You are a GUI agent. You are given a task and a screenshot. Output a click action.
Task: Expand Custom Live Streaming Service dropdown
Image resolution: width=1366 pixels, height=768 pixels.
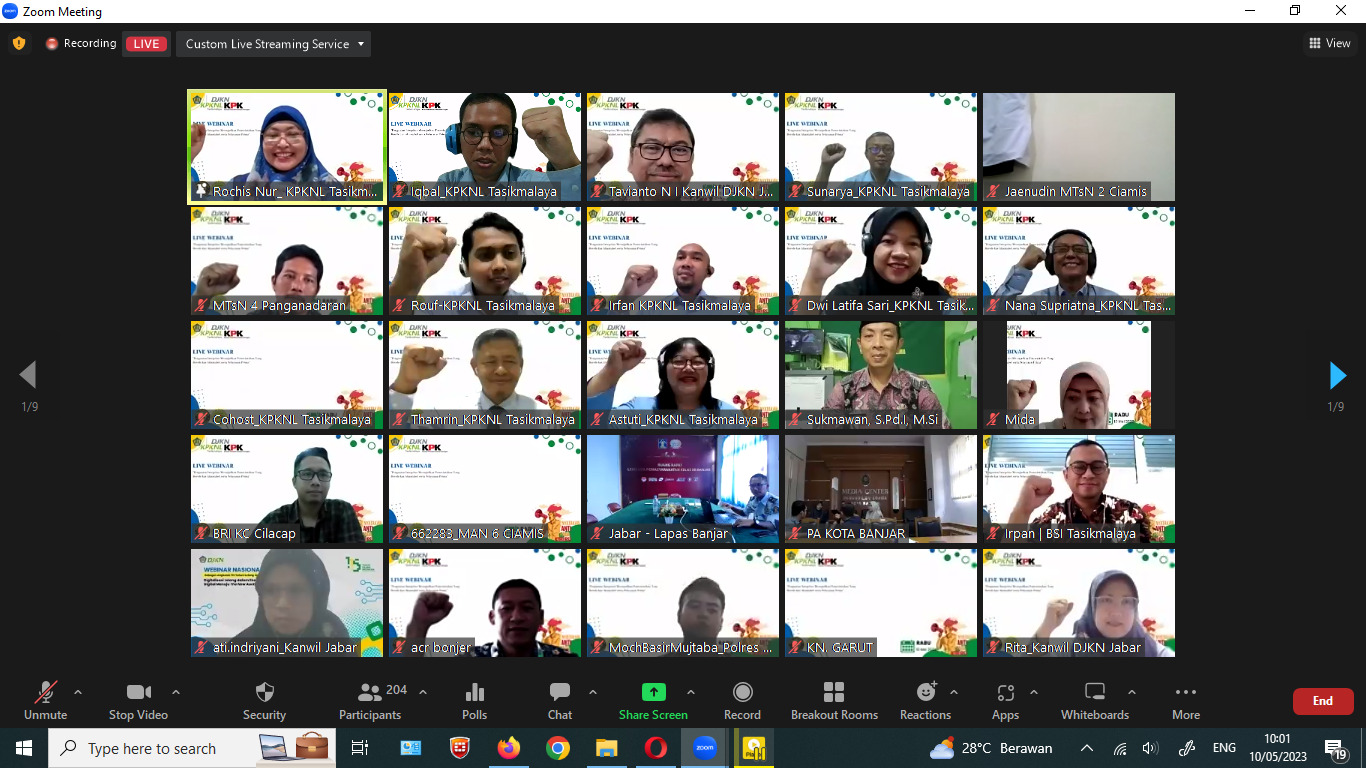[273, 44]
